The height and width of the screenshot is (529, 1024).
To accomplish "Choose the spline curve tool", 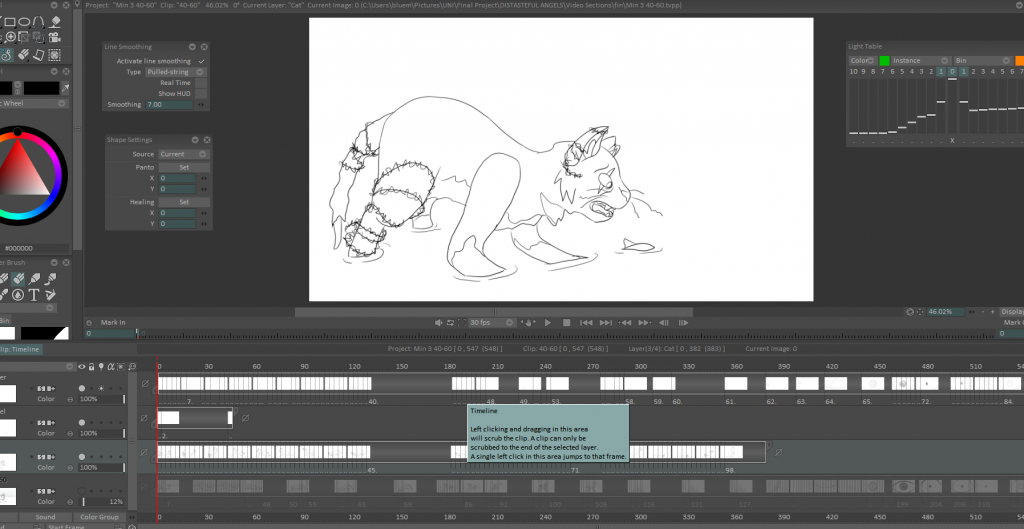I will 39,22.
